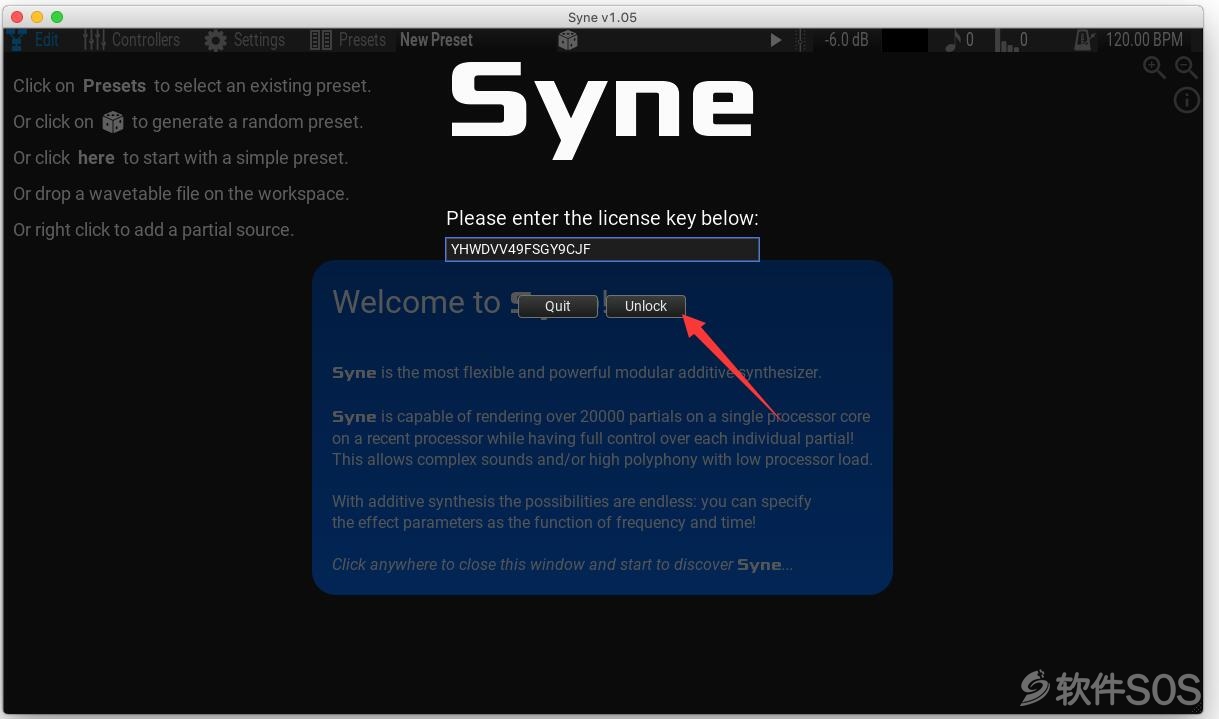The image size is (1219, 719).
Task: Click the bold 'Presets' link in instructions
Action: pos(114,86)
